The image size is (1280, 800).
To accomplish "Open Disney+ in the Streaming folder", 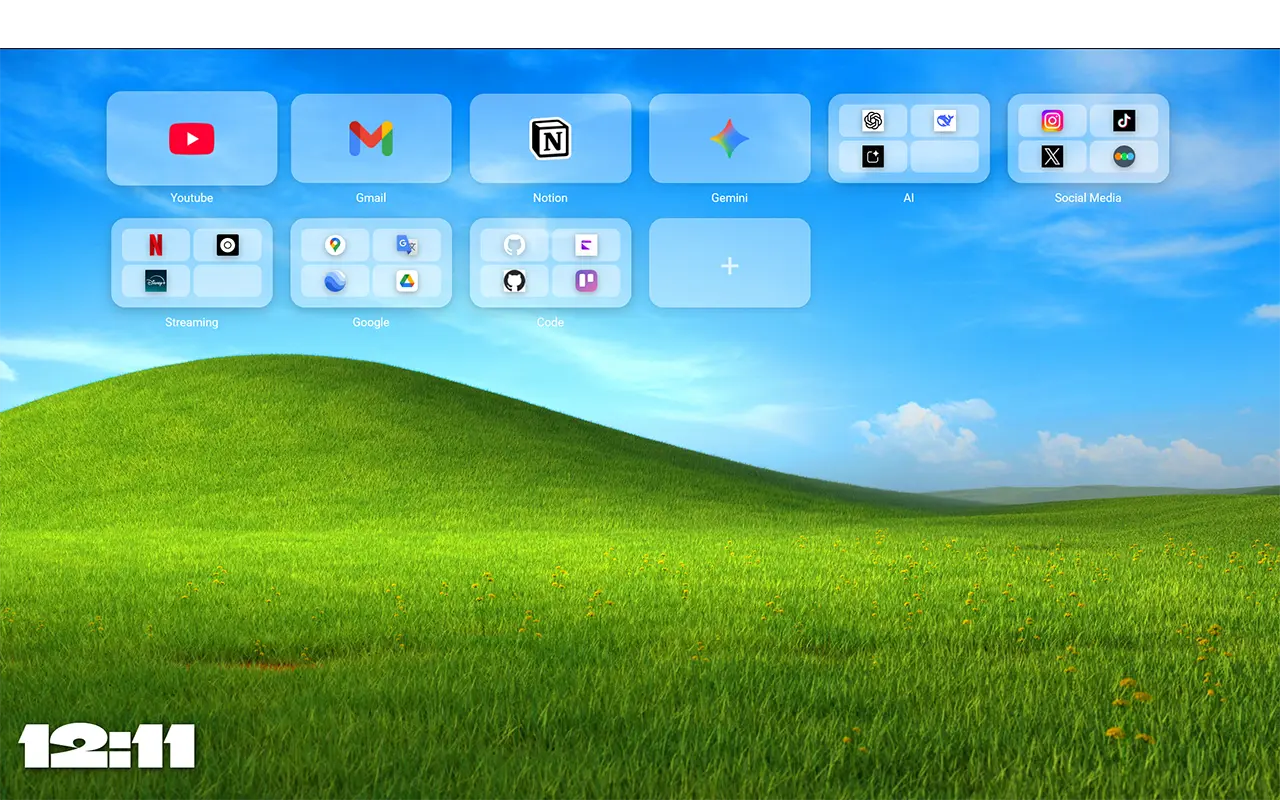I will pyautogui.click(x=156, y=281).
